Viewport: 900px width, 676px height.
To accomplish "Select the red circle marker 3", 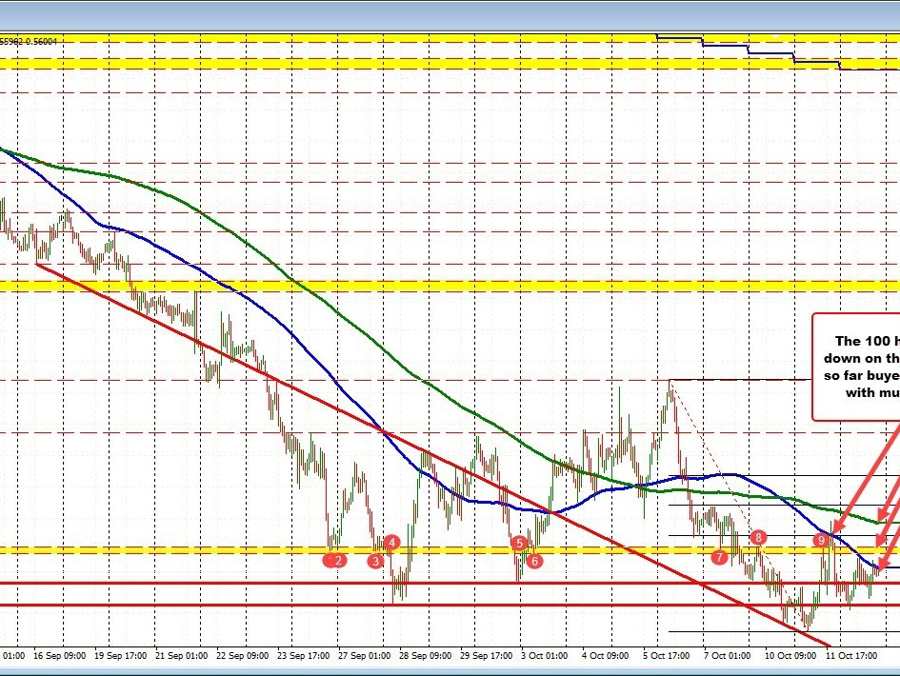I will pyautogui.click(x=376, y=562).
